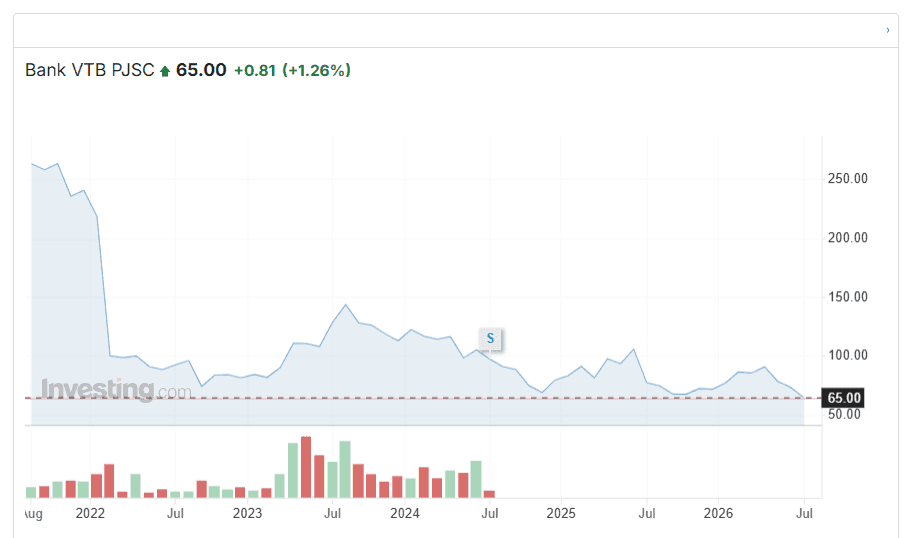The image size is (906, 538).
Task: Click the 150.00 price axis label
Action: (x=848, y=296)
